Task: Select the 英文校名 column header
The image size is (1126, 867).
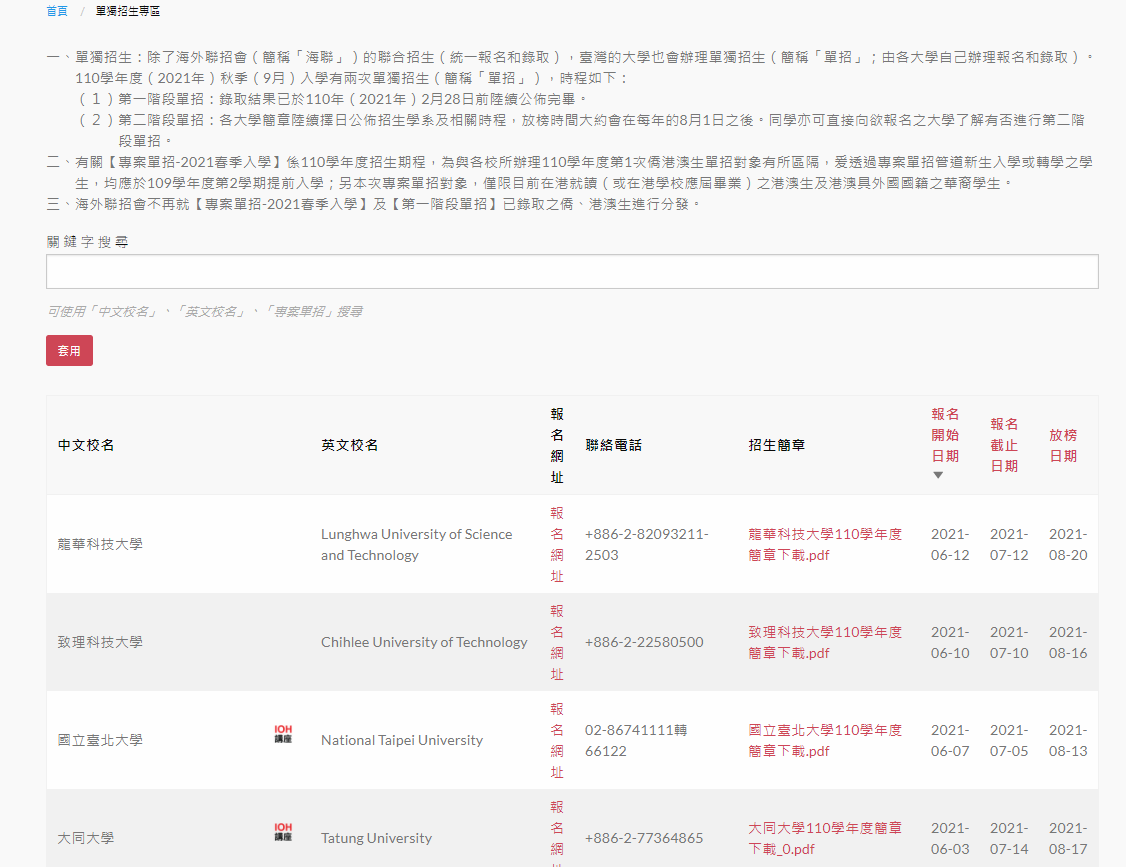Action: point(349,445)
